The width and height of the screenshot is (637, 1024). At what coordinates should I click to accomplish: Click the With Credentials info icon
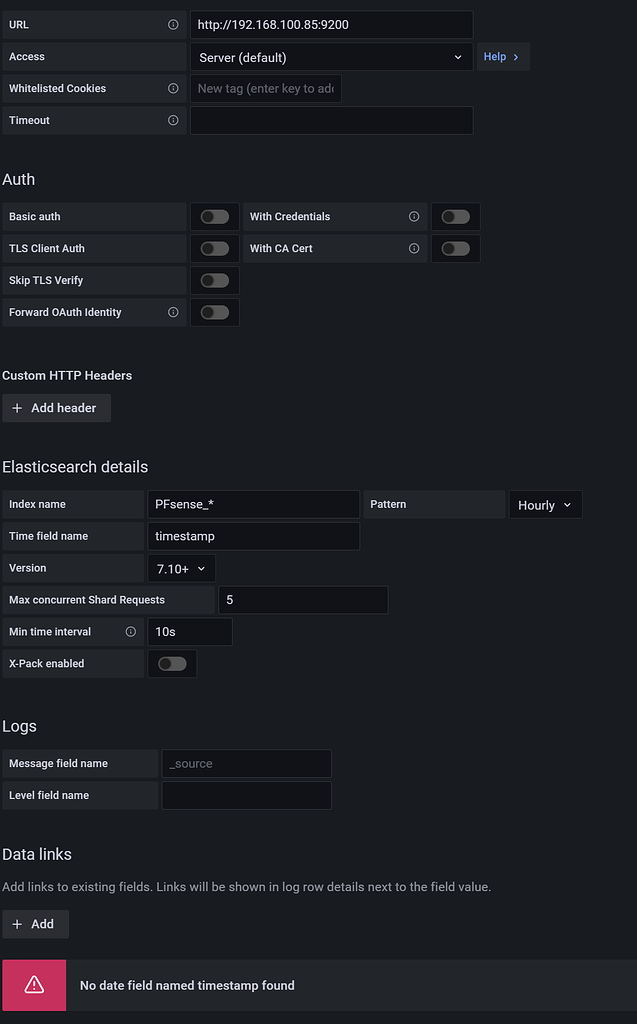click(414, 214)
